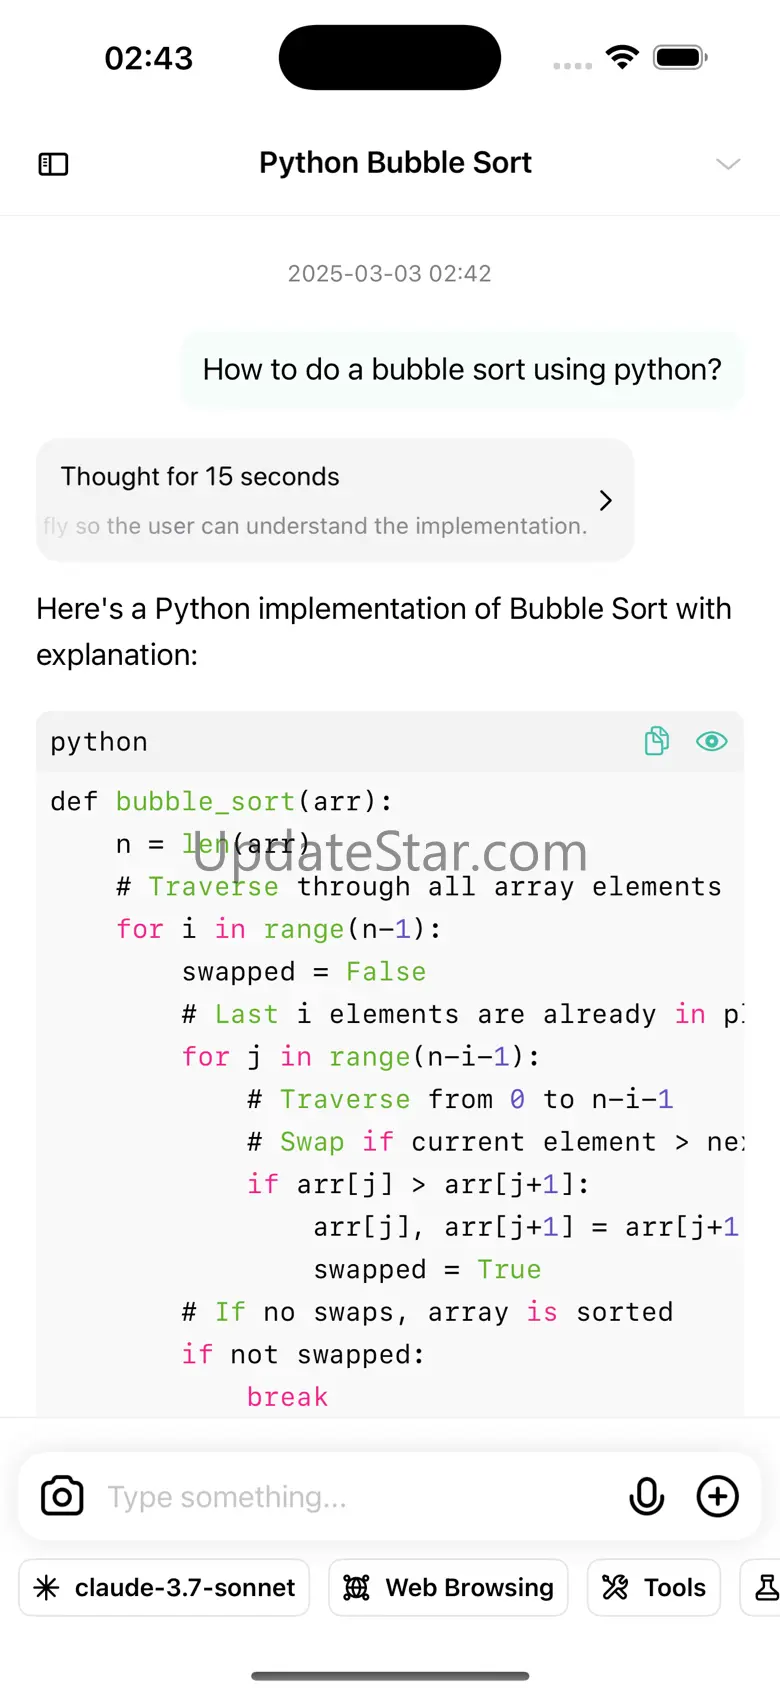Tap the home indicator bar

[x=390, y=1676]
